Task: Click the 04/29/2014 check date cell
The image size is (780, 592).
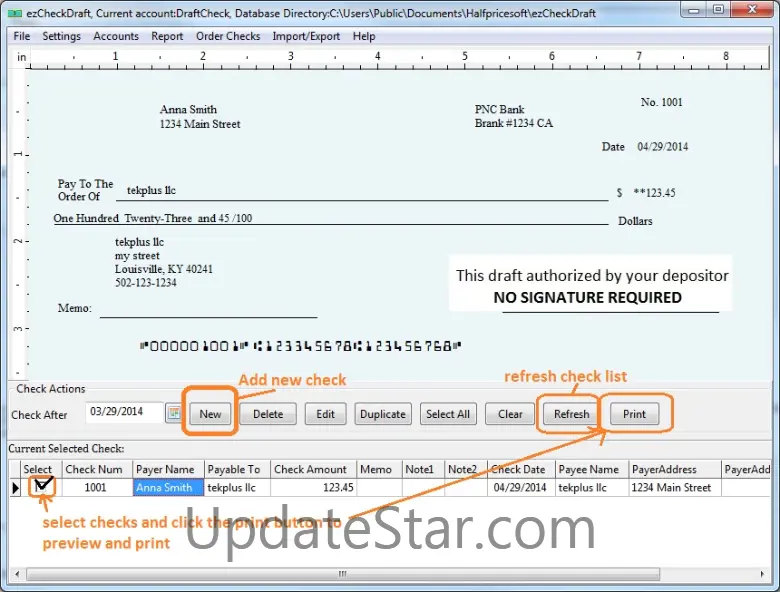Action: (521, 488)
